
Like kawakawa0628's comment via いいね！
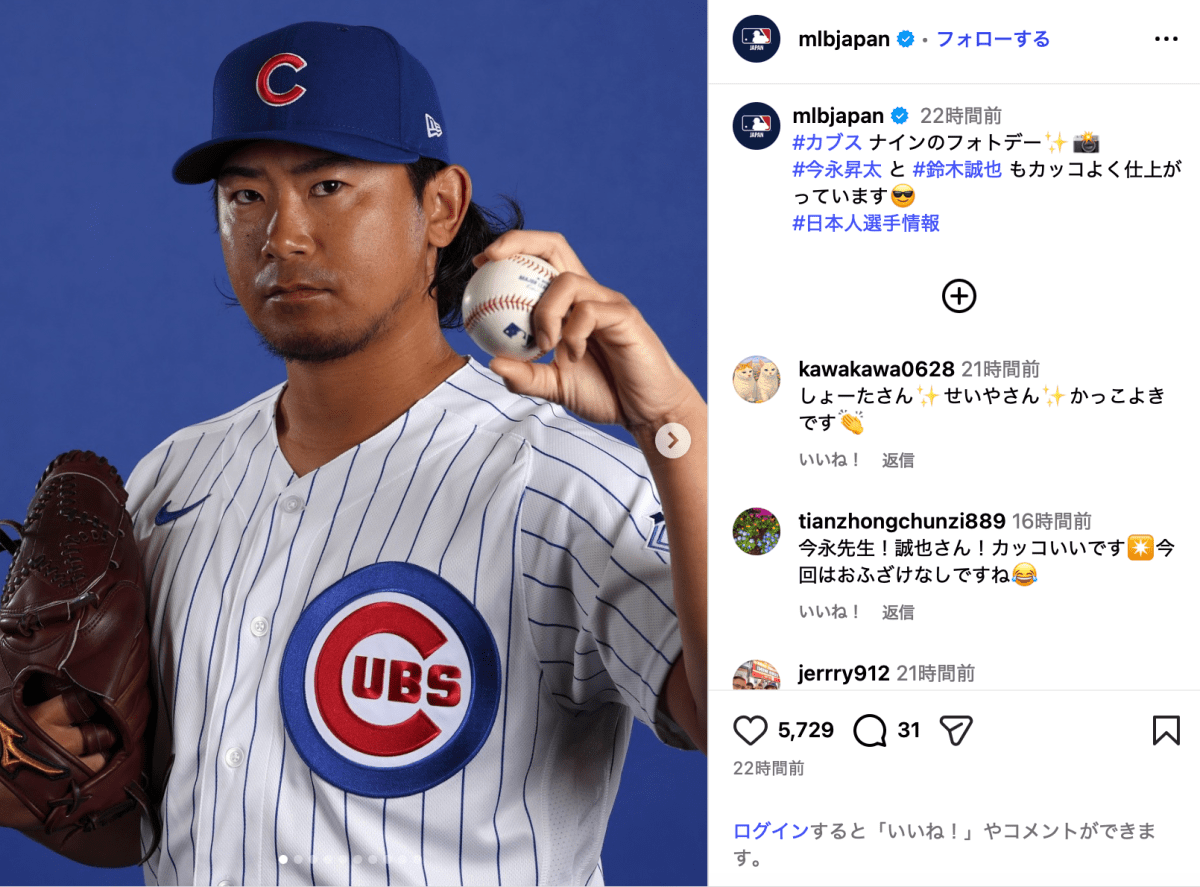tap(830, 460)
